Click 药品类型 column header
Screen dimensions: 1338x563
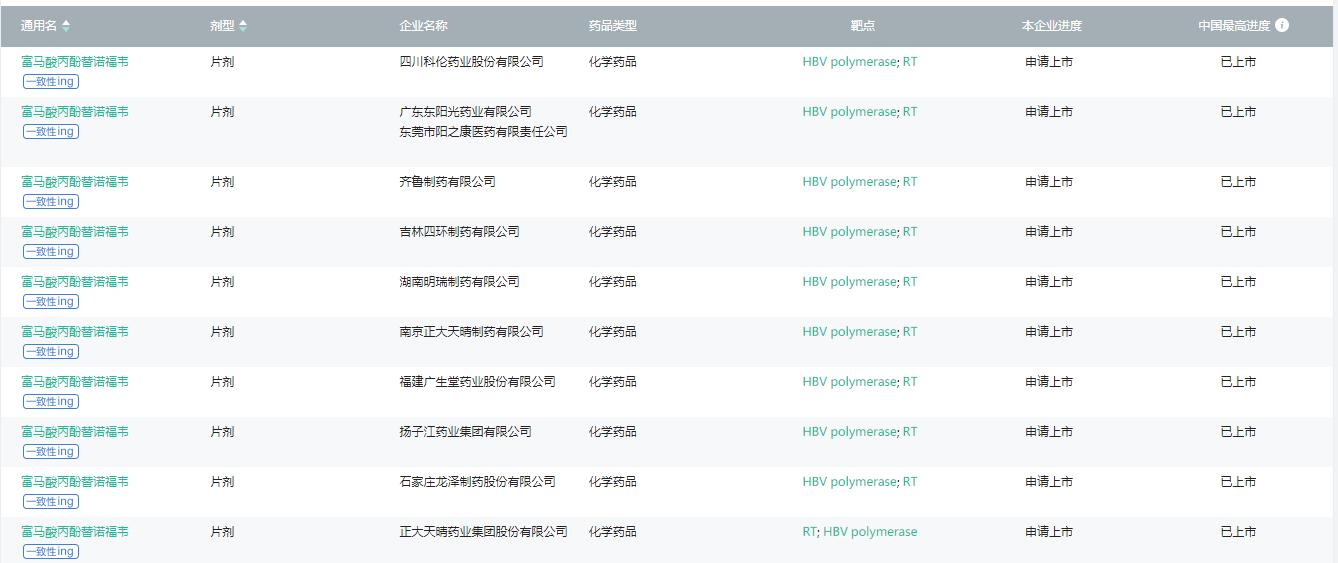click(612, 26)
